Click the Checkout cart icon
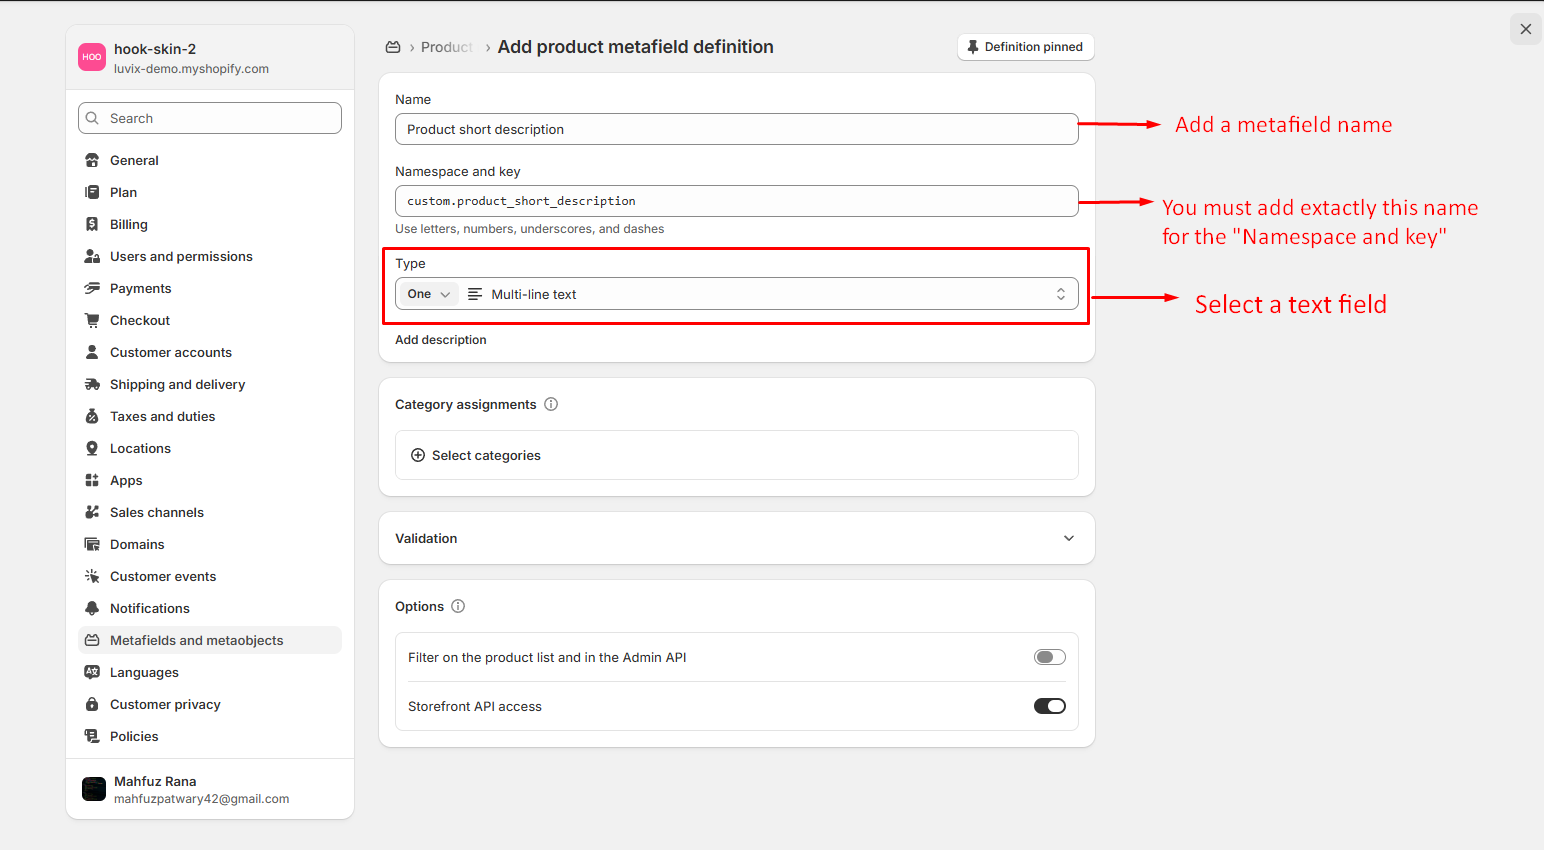The width and height of the screenshot is (1544, 850). click(x=92, y=320)
